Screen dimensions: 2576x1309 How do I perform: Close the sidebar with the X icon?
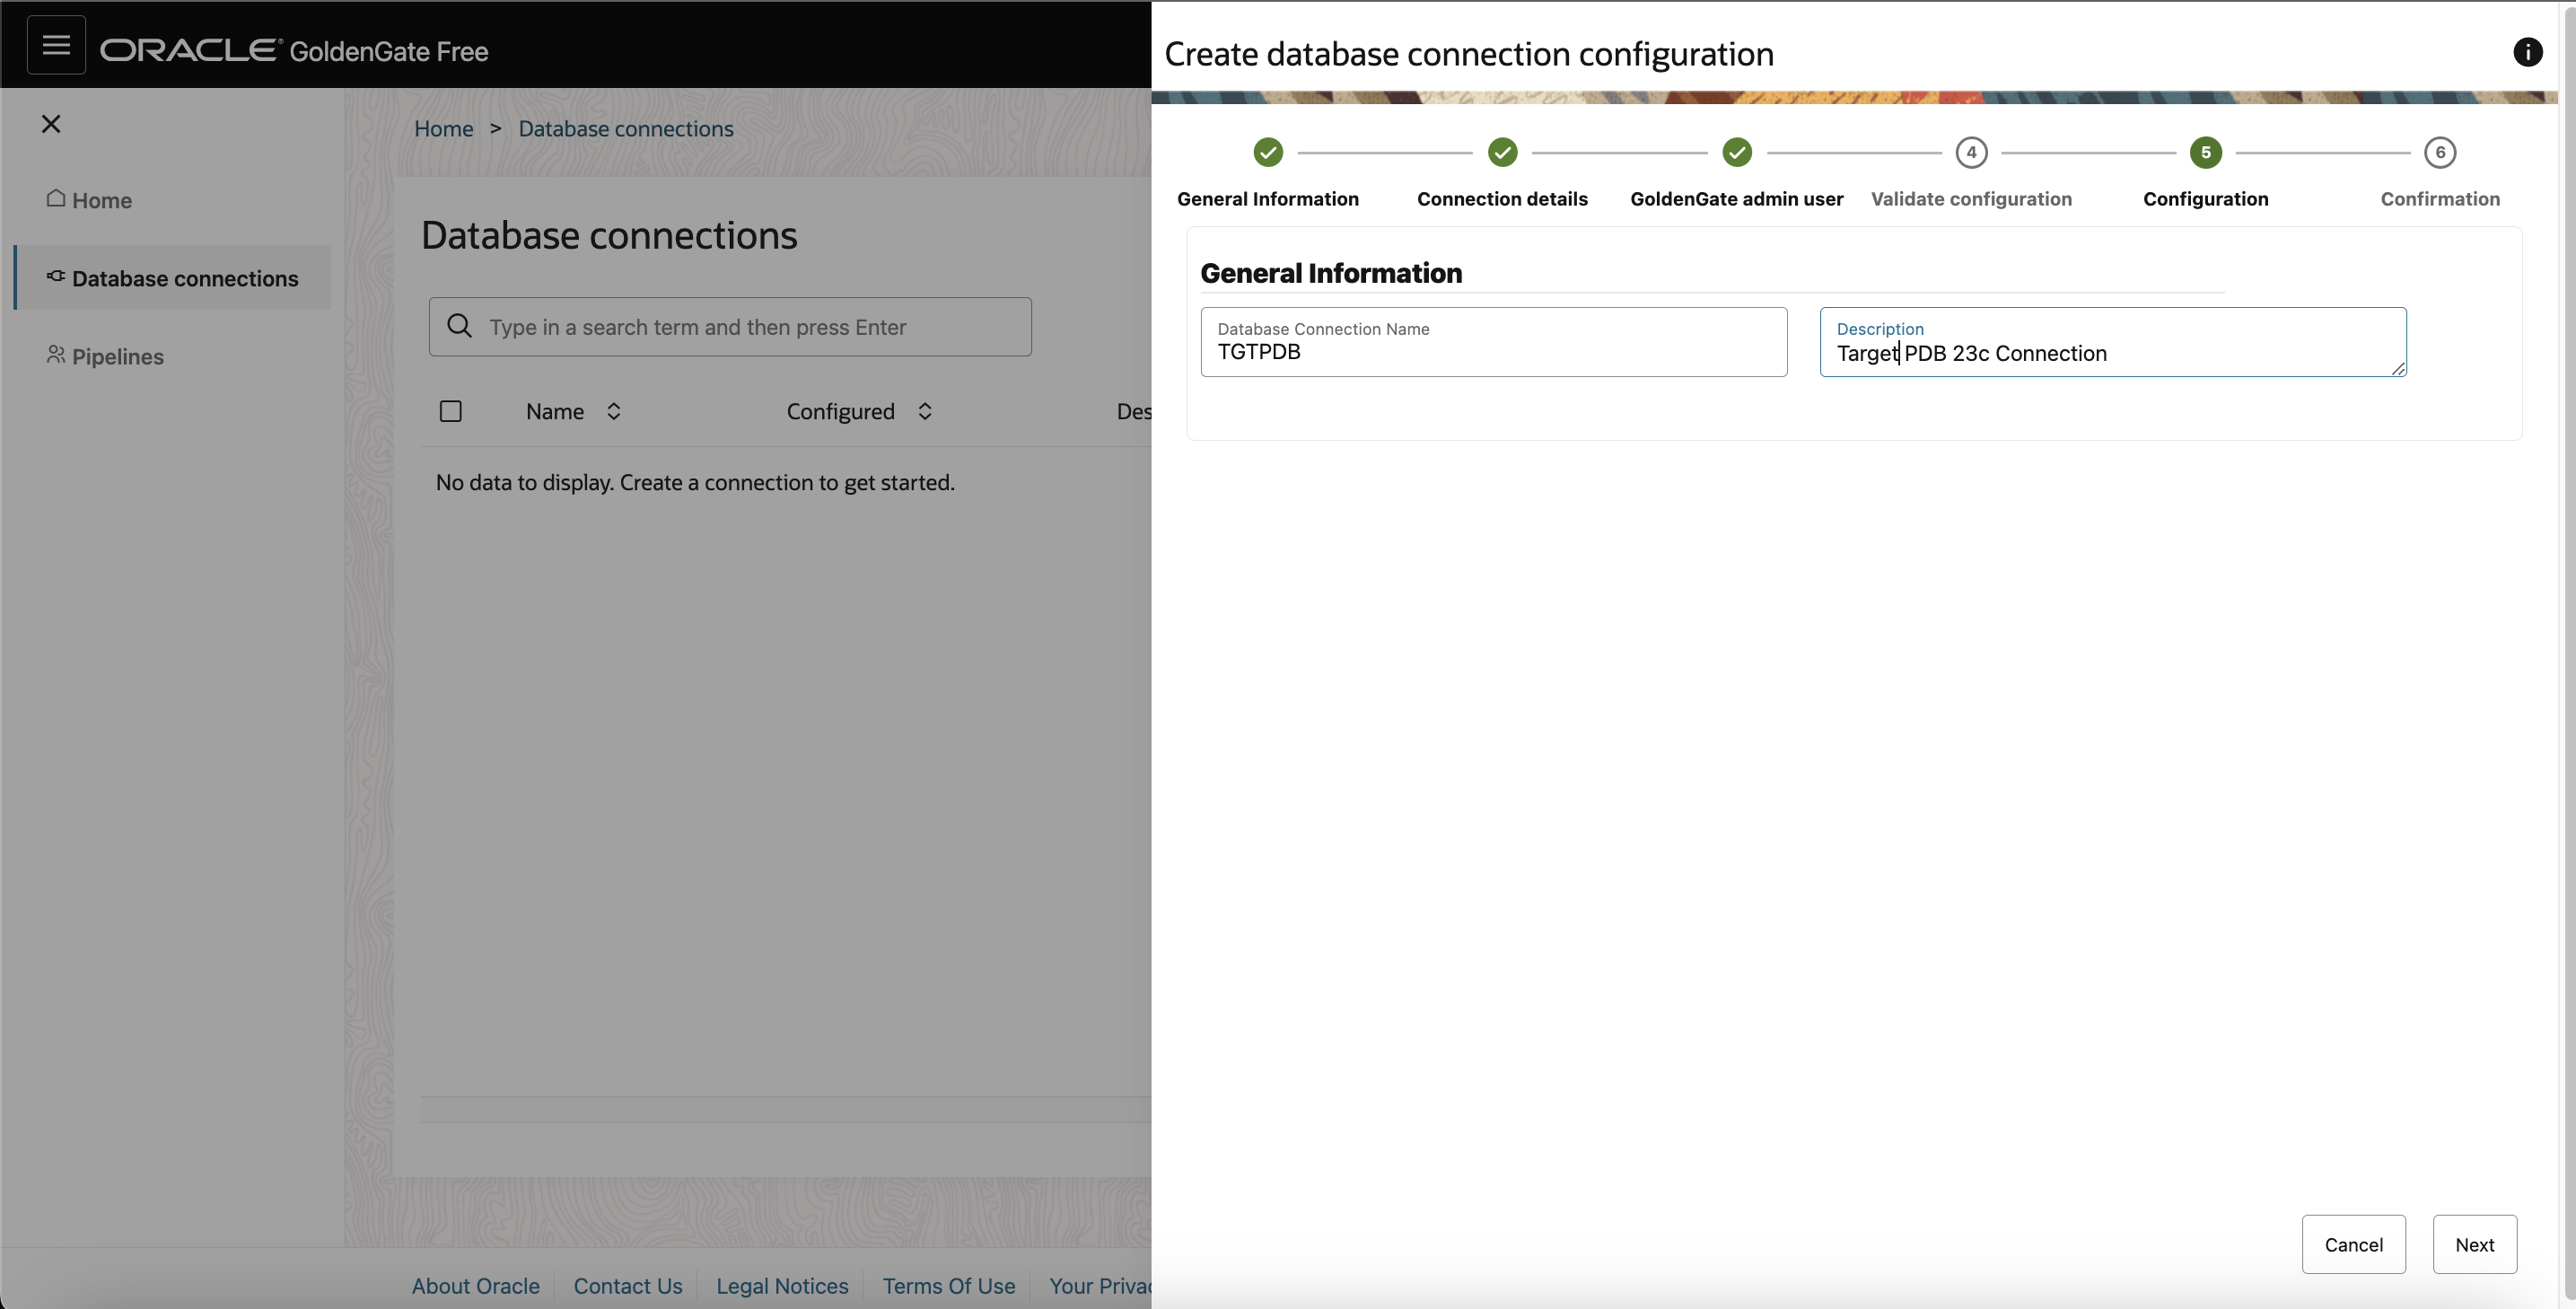pyautogui.click(x=51, y=123)
